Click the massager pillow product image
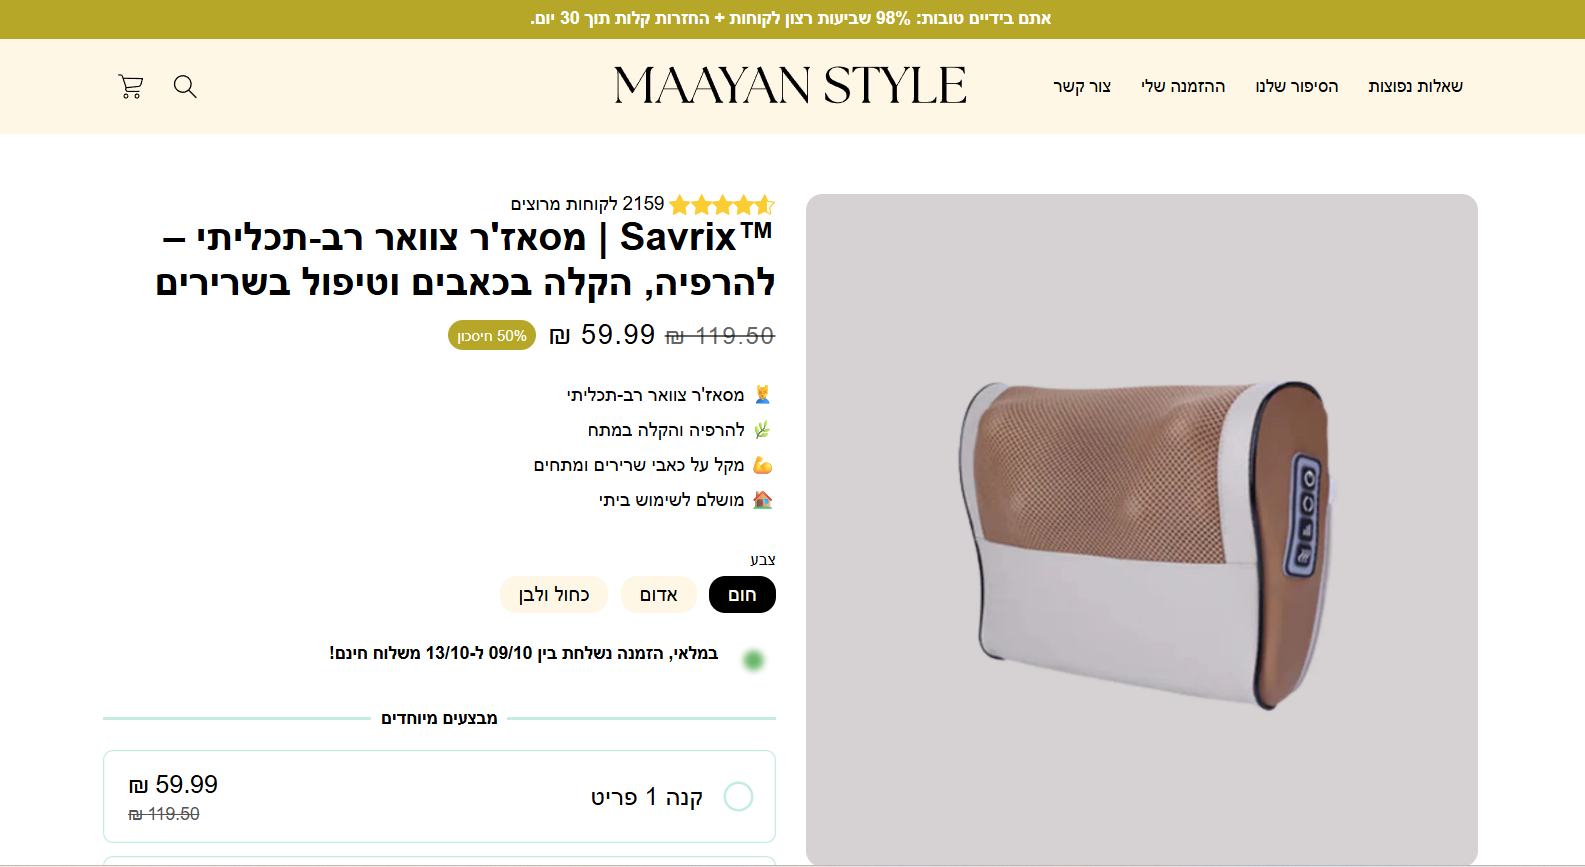Screen dimensions: 1585x867 click(1142, 529)
